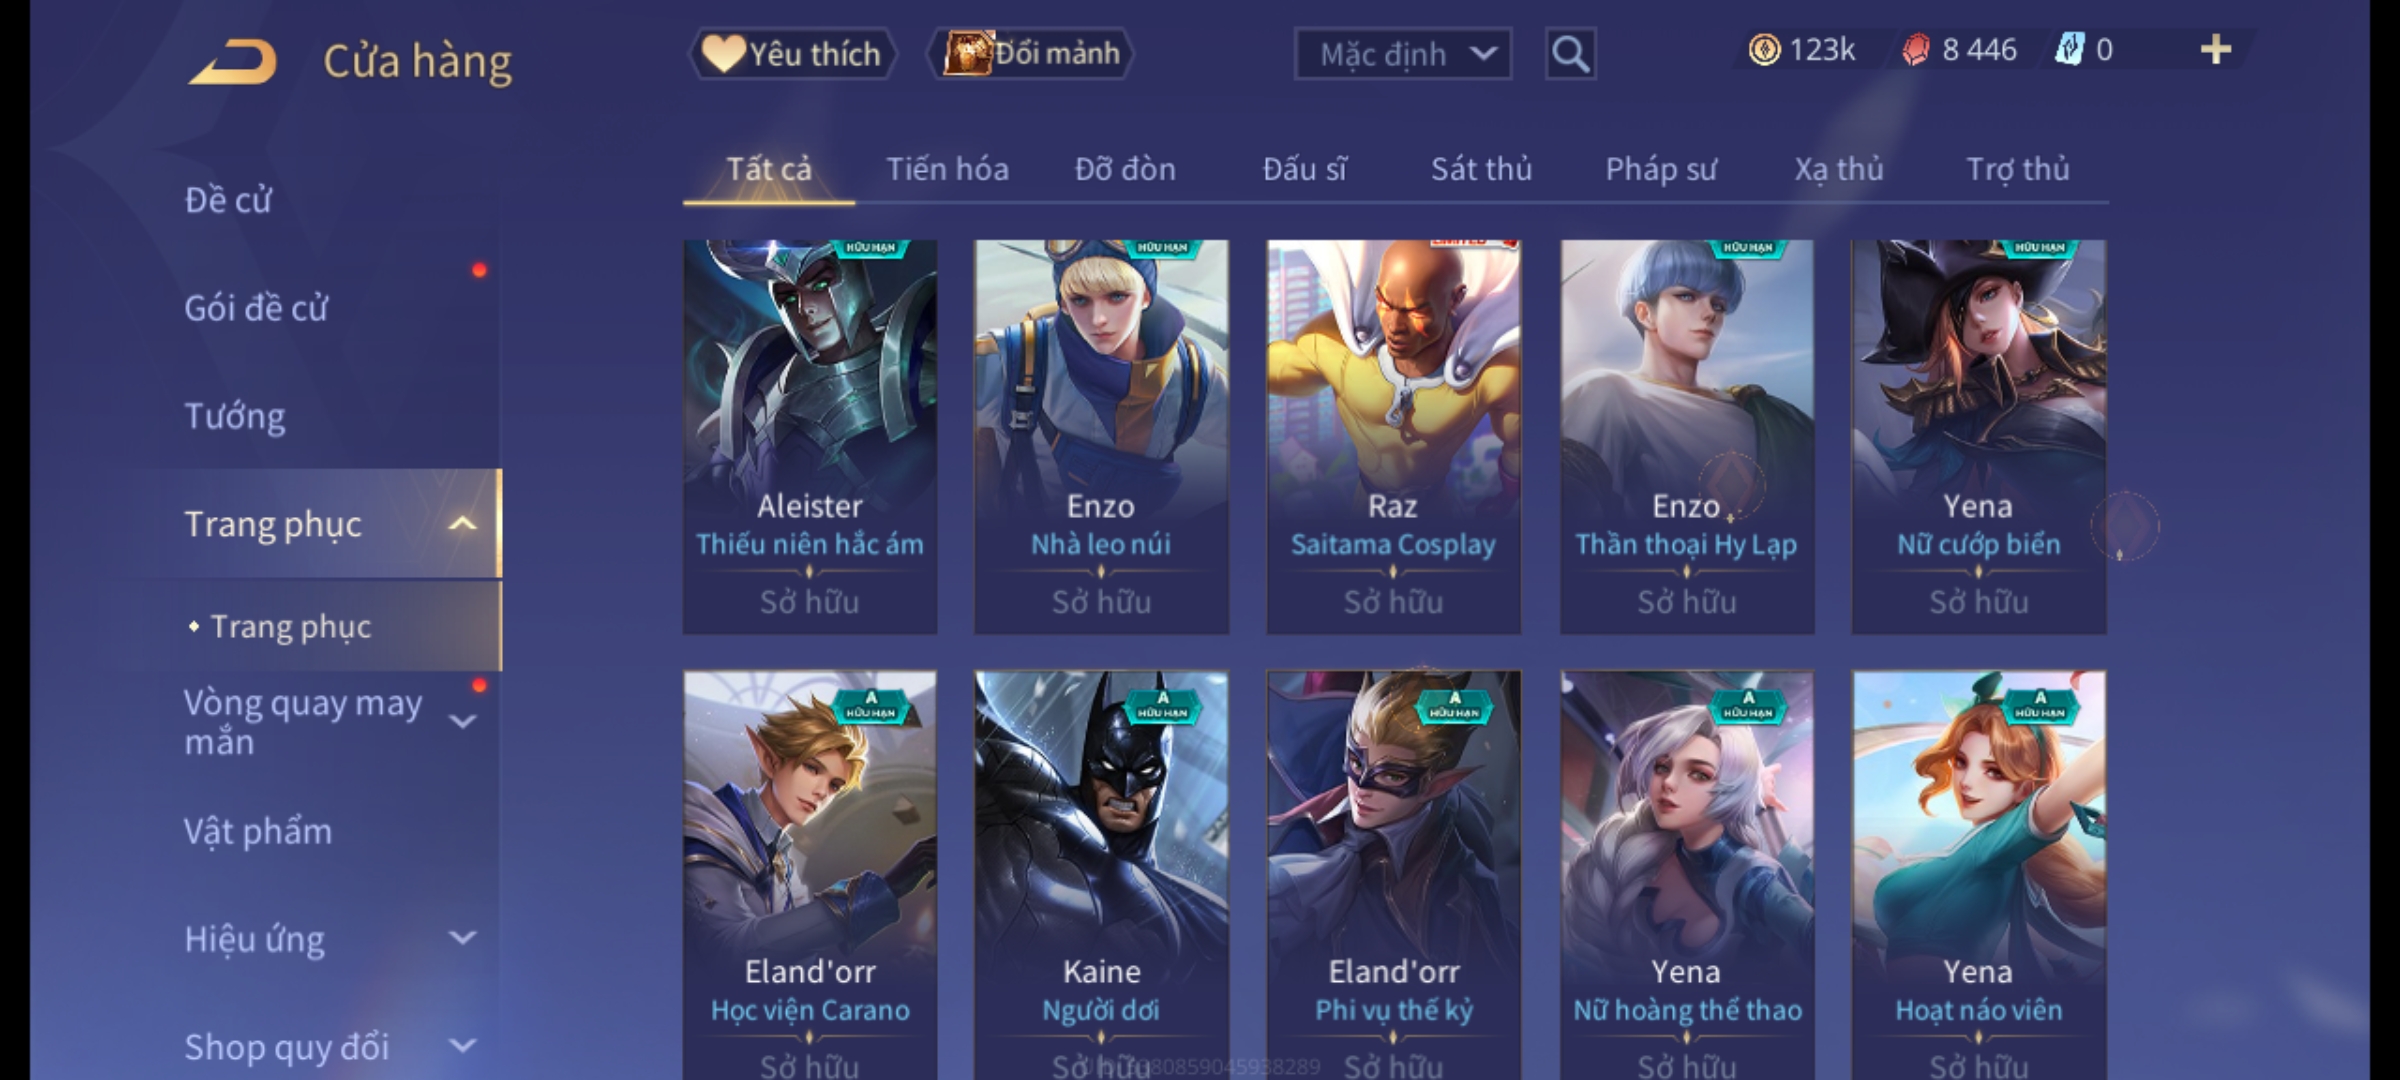Tap the back arrow beside Cửa hàng
Image resolution: width=2400 pixels, height=1080 pixels.
tap(233, 62)
